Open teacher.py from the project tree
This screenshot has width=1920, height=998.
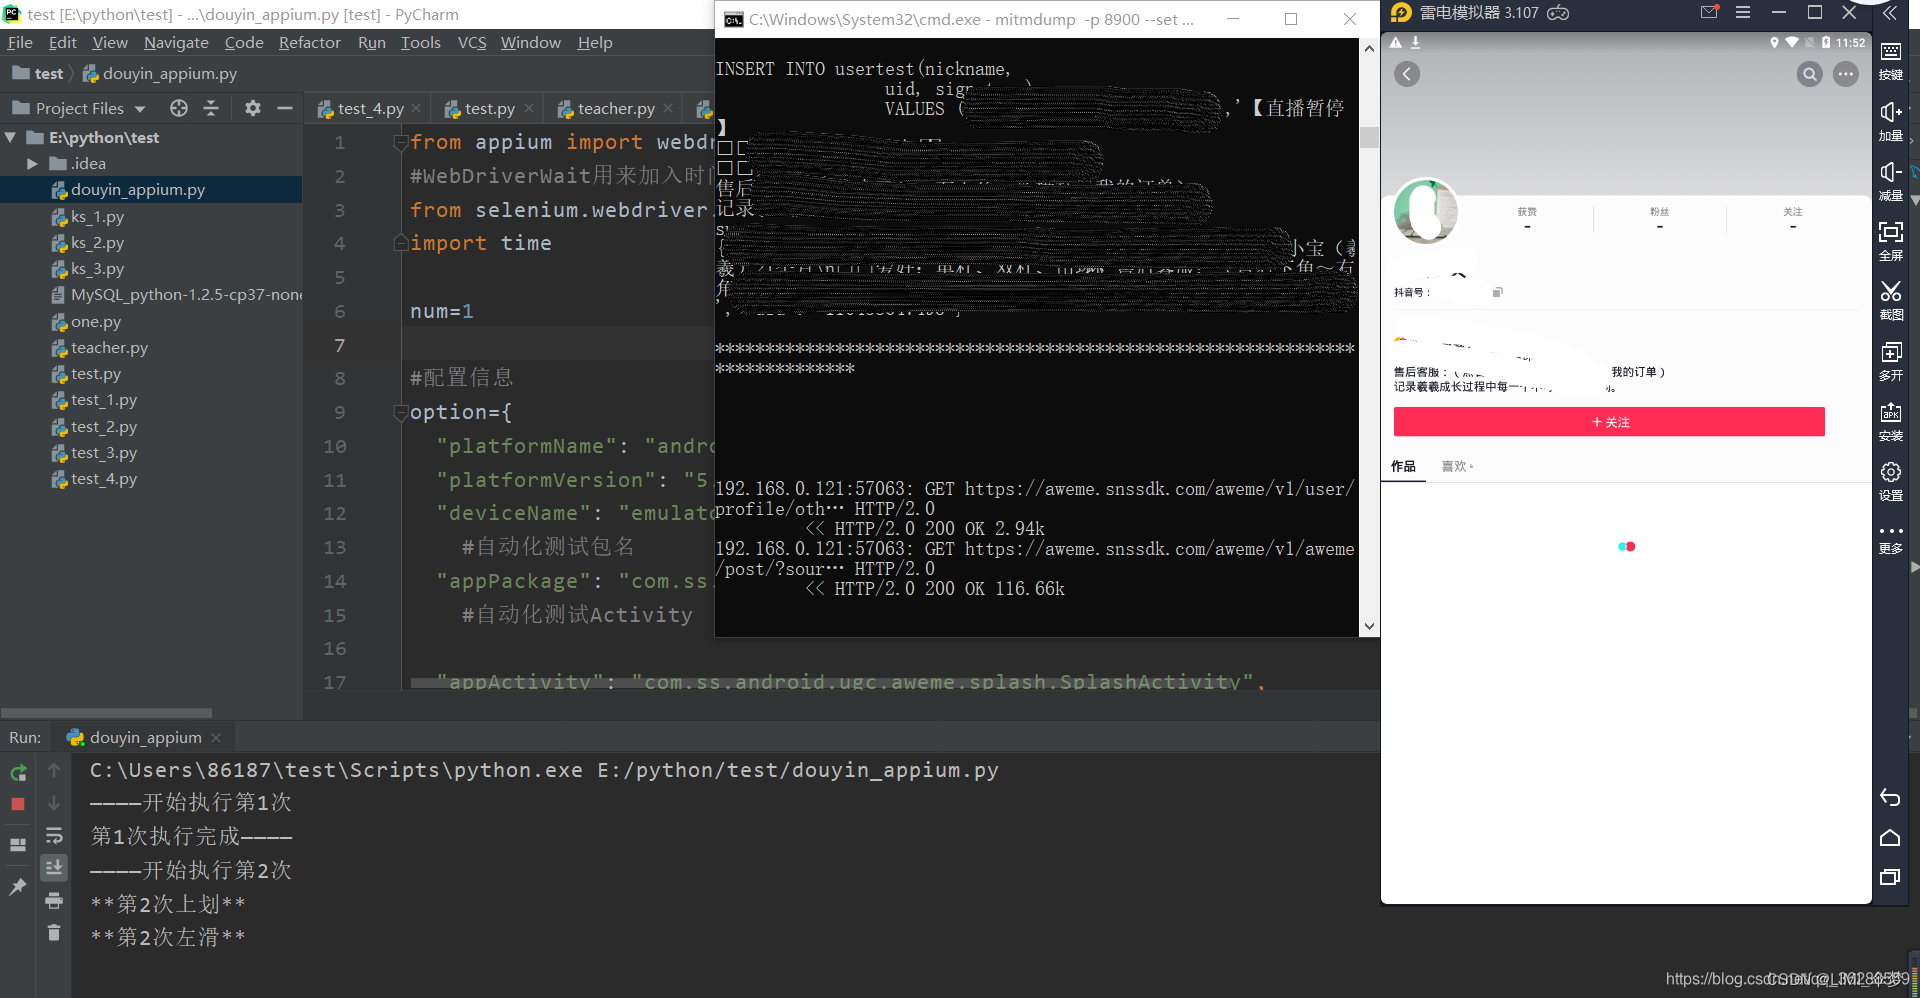[109, 347]
